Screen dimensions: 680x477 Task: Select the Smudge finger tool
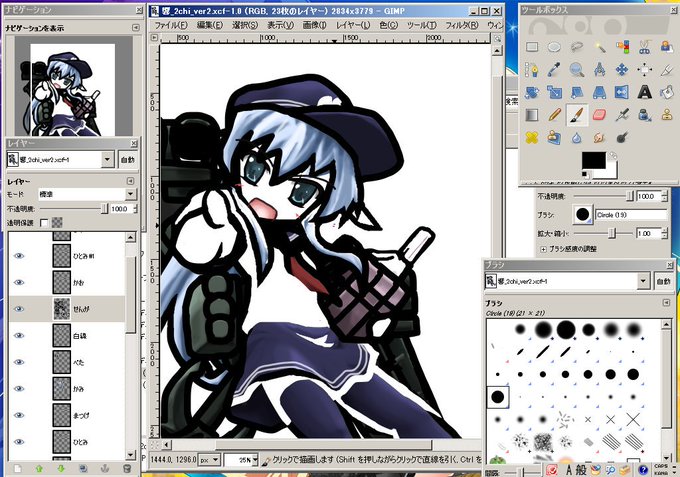[x=600, y=137]
